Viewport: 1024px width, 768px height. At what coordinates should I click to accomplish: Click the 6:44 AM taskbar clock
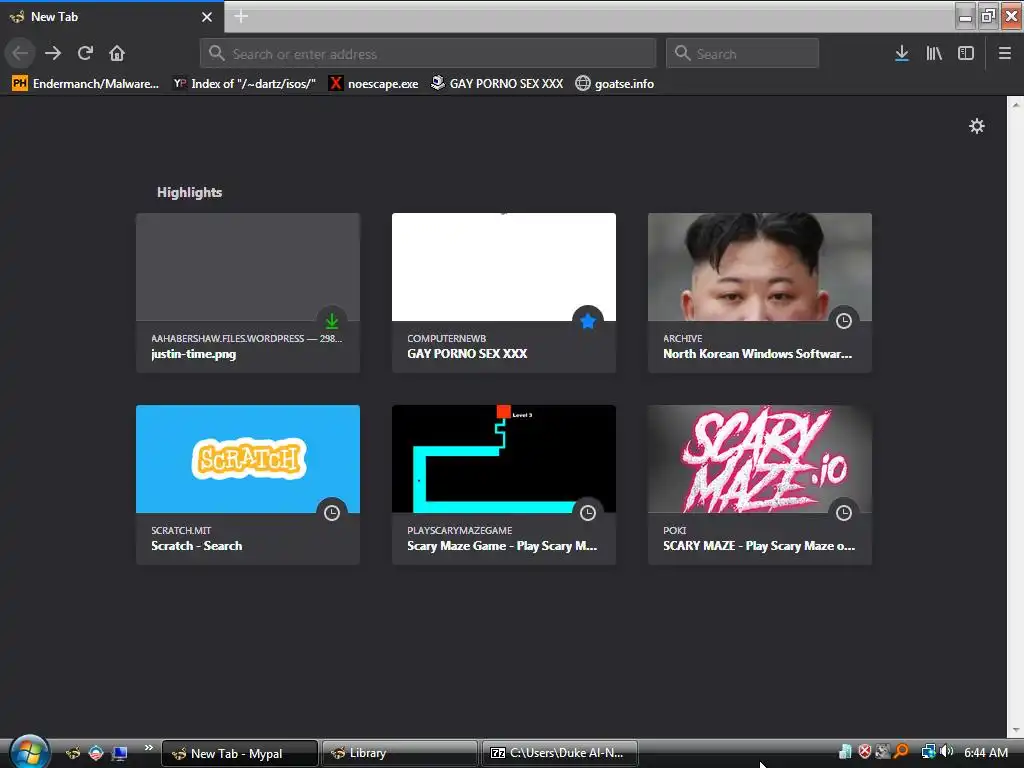985,752
